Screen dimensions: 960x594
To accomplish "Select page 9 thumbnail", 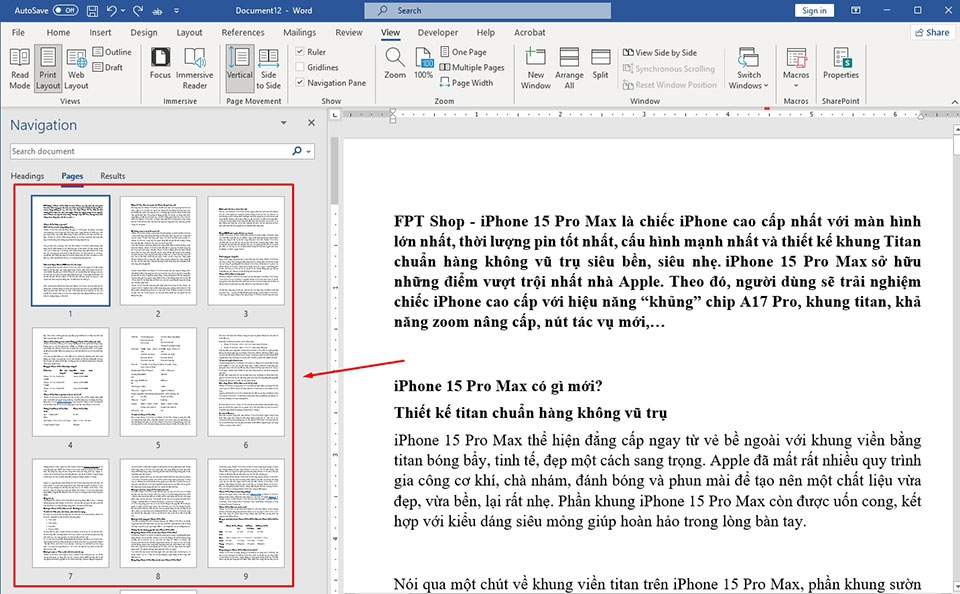I will [x=246, y=513].
